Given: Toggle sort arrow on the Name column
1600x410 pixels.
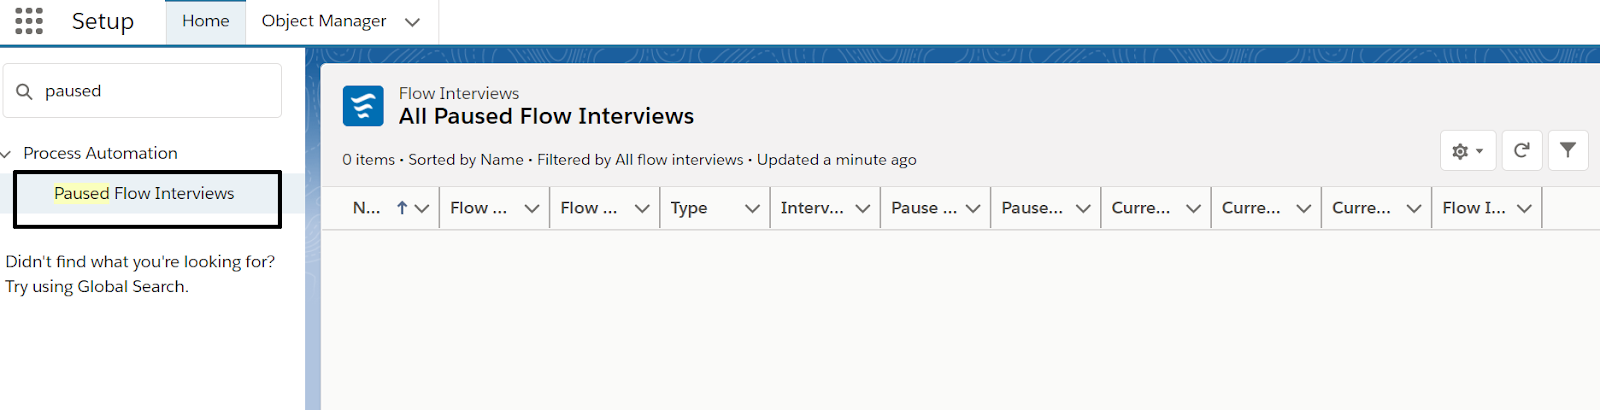Looking at the screenshot, I should [x=402, y=208].
